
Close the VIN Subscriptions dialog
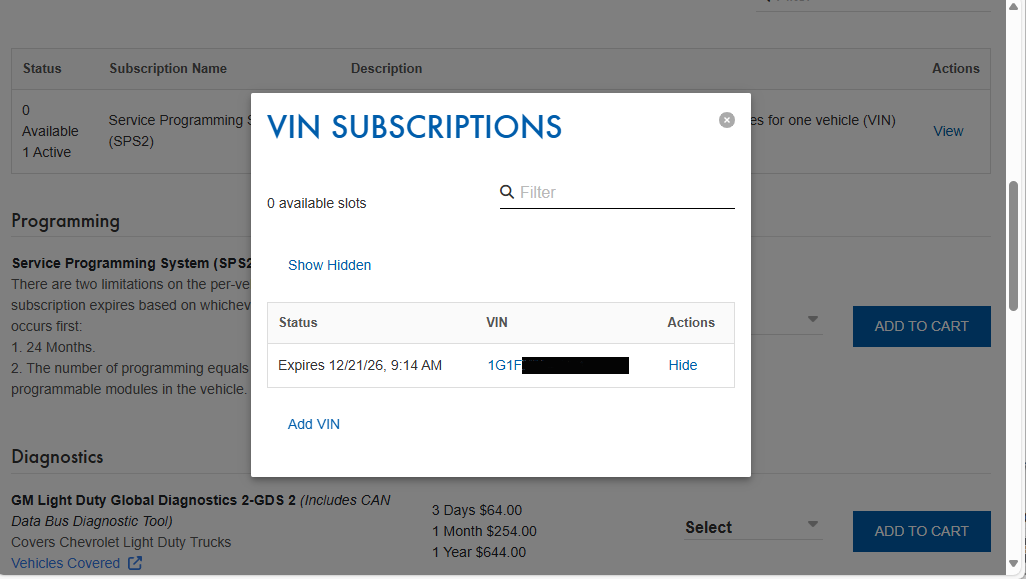pyautogui.click(x=726, y=120)
